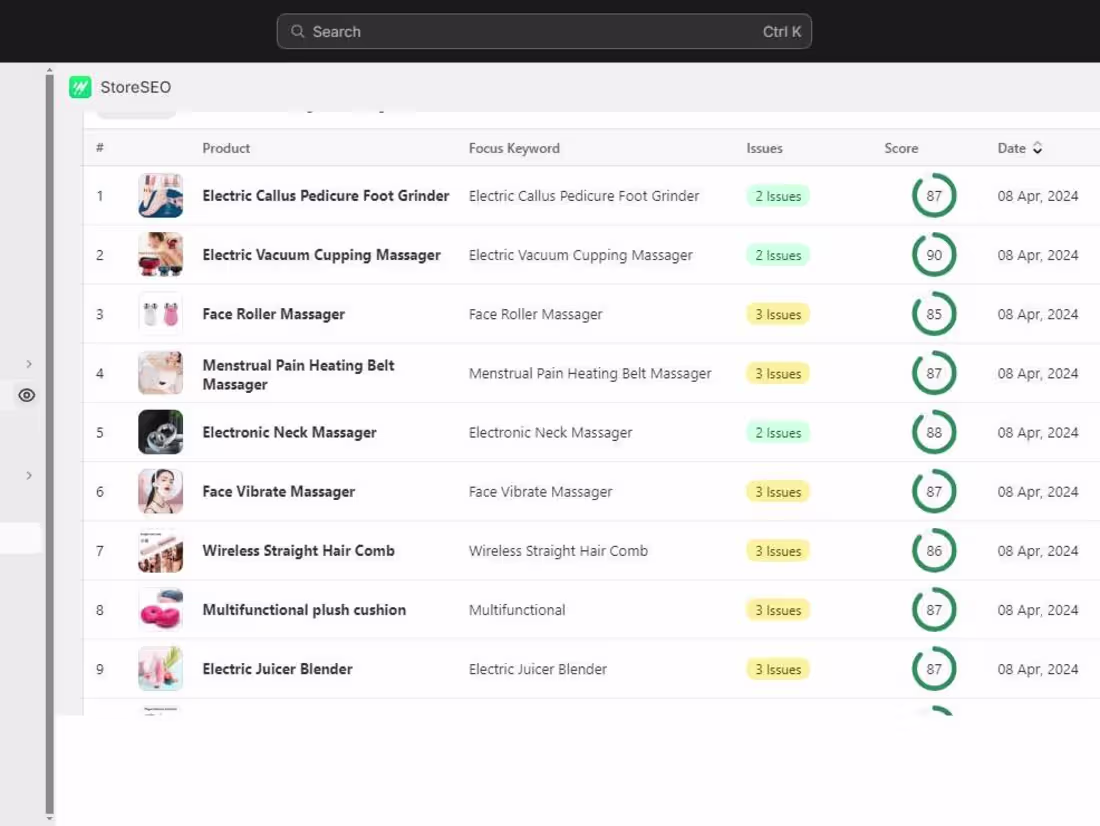Click the StoreSEO app logo icon
The width and height of the screenshot is (1100, 826).
(x=80, y=87)
